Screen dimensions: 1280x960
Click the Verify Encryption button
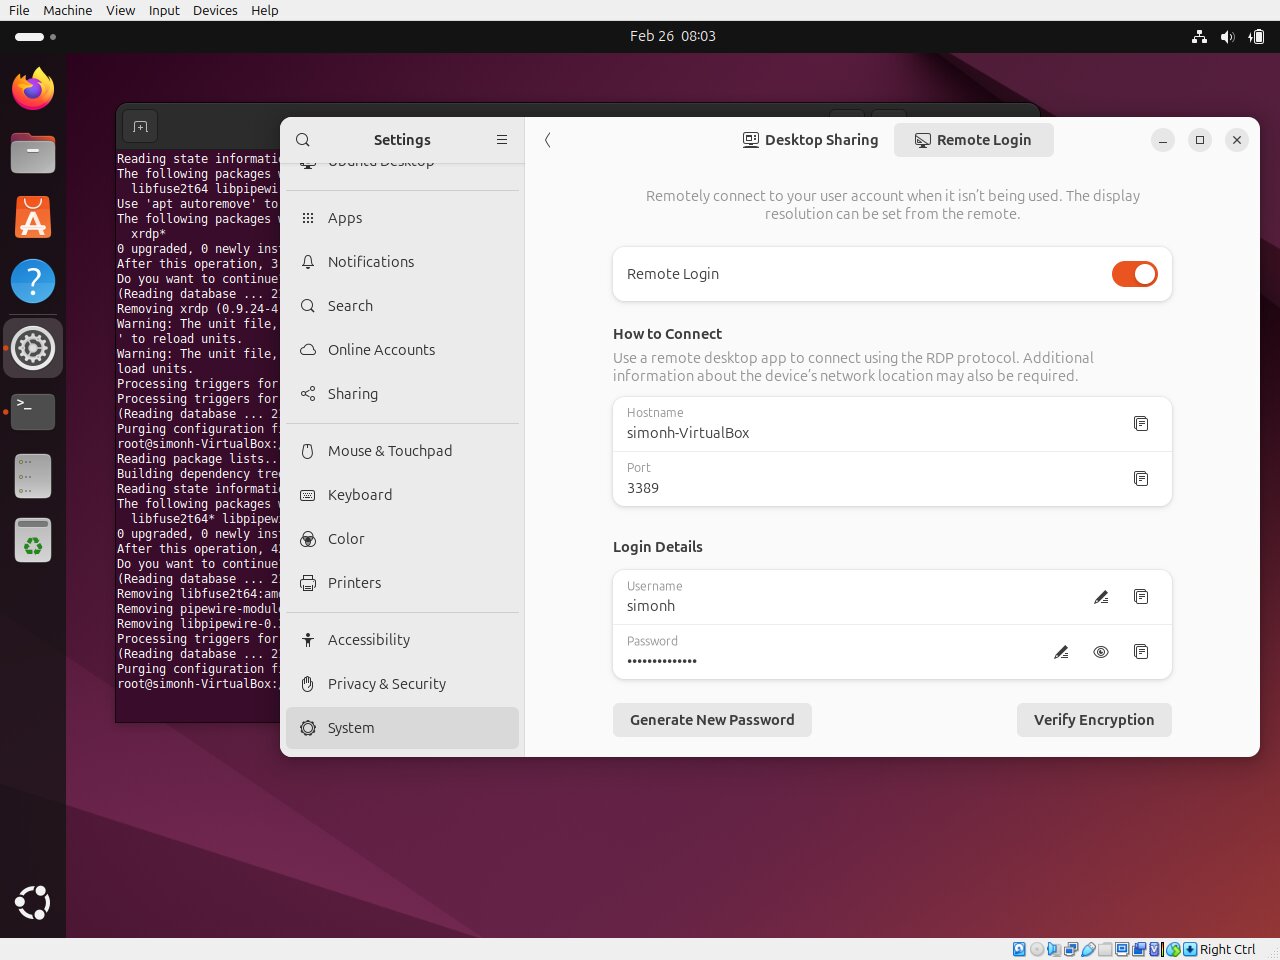pos(1094,720)
